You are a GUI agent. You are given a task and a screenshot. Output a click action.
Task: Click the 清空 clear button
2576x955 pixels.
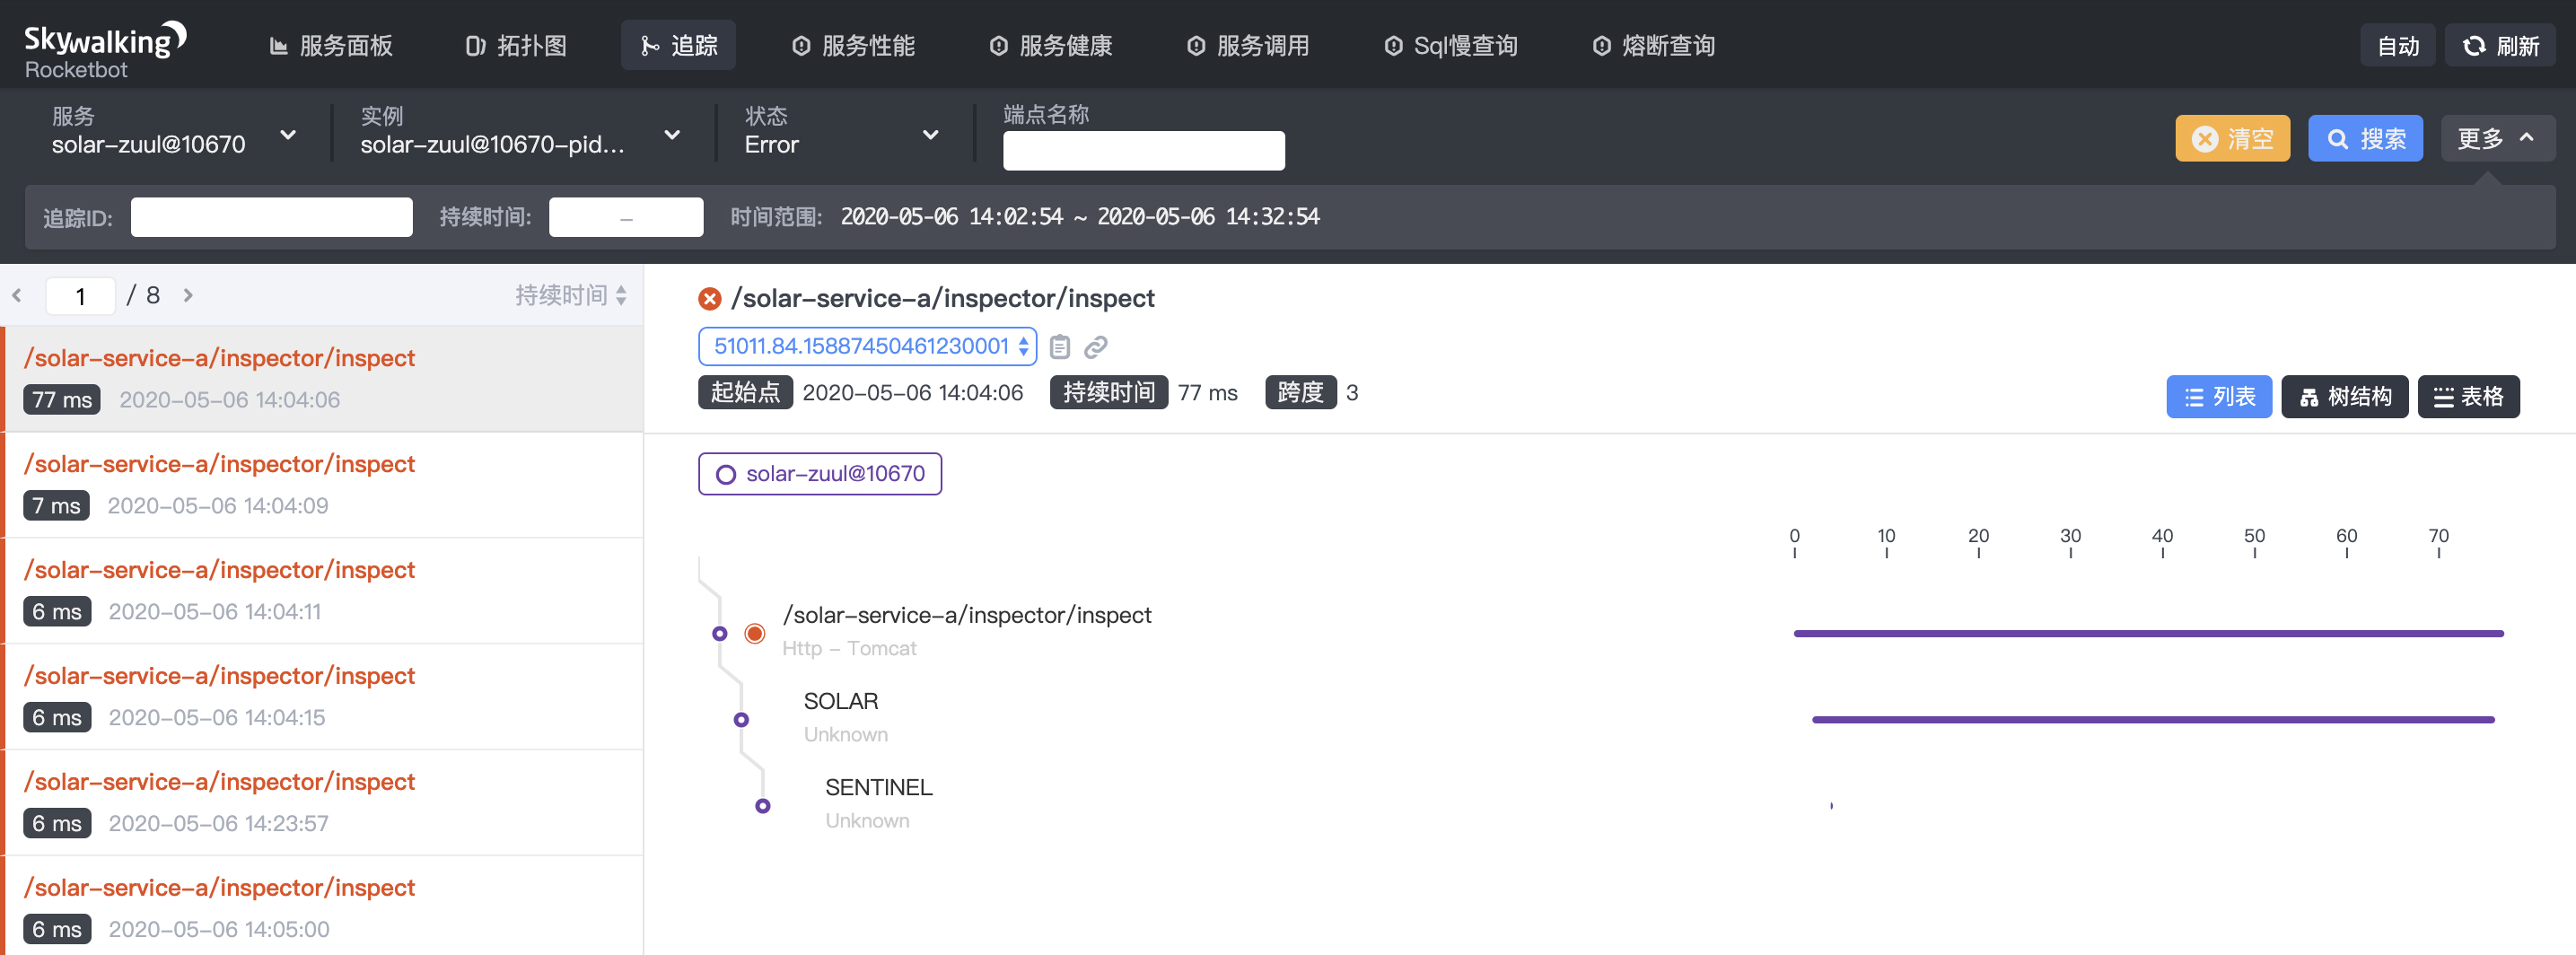point(2232,138)
